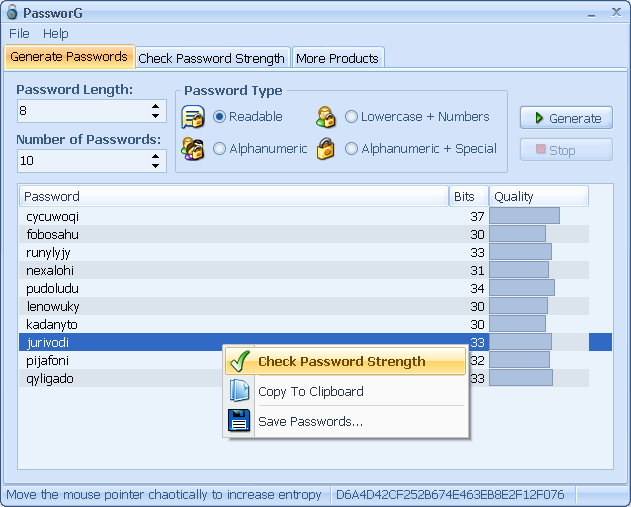The image size is (631, 507).
Task: Click the mouse pointer entropy status message
Action: point(164,494)
